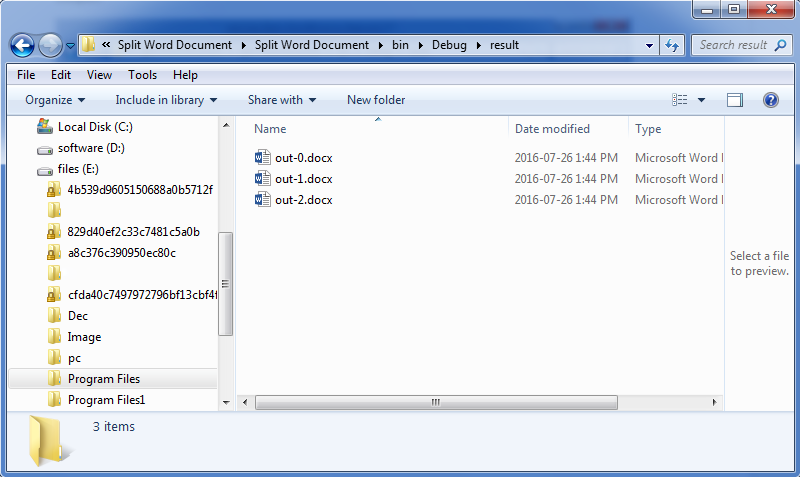
Task: Click the first Split Word Document breadcrumb
Action: (175, 45)
